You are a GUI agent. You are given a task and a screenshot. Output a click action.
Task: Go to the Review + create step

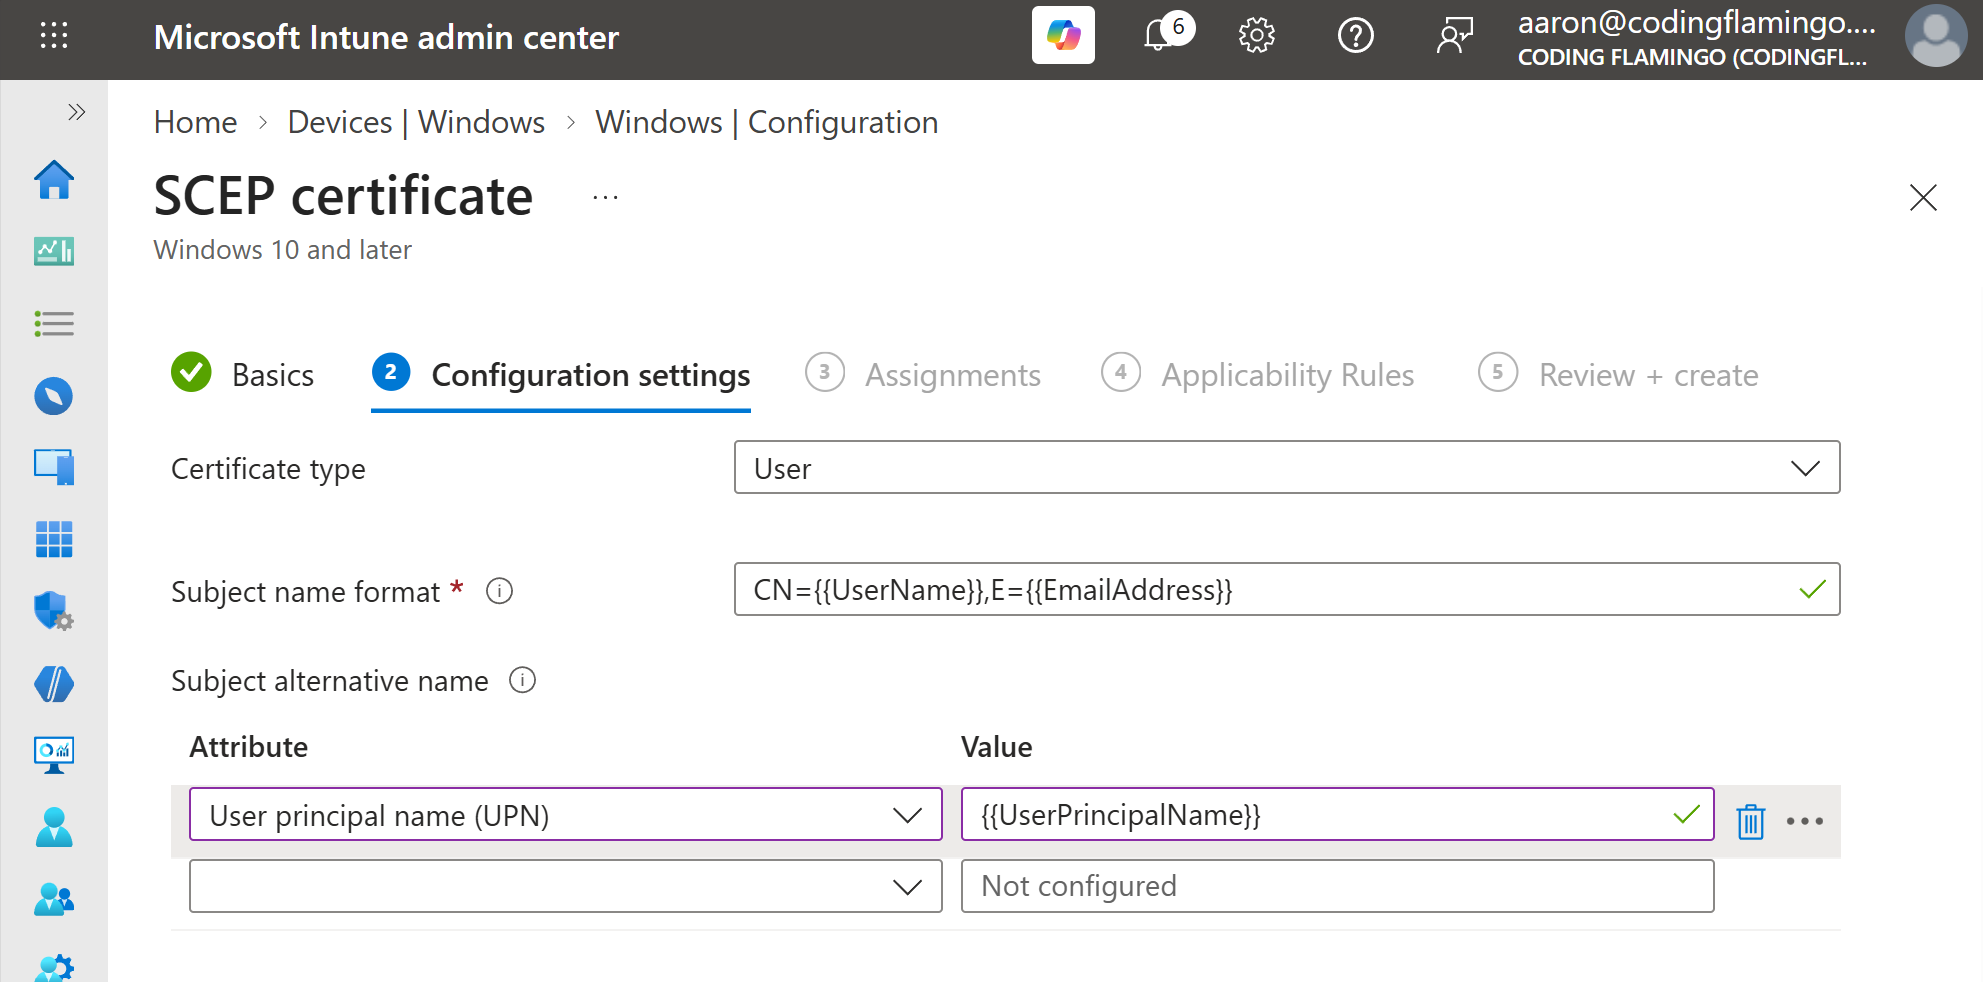tap(1618, 374)
